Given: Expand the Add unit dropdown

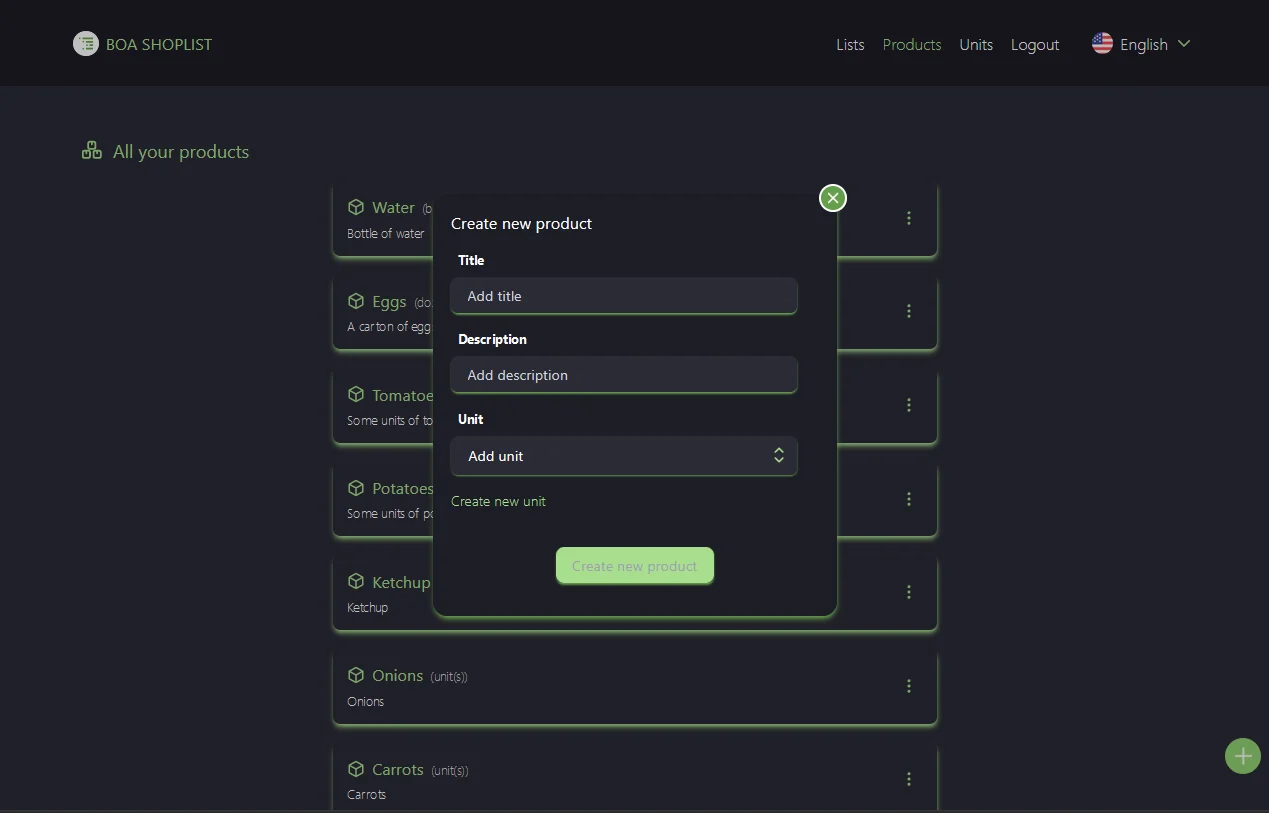Looking at the screenshot, I should [x=624, y=456].
